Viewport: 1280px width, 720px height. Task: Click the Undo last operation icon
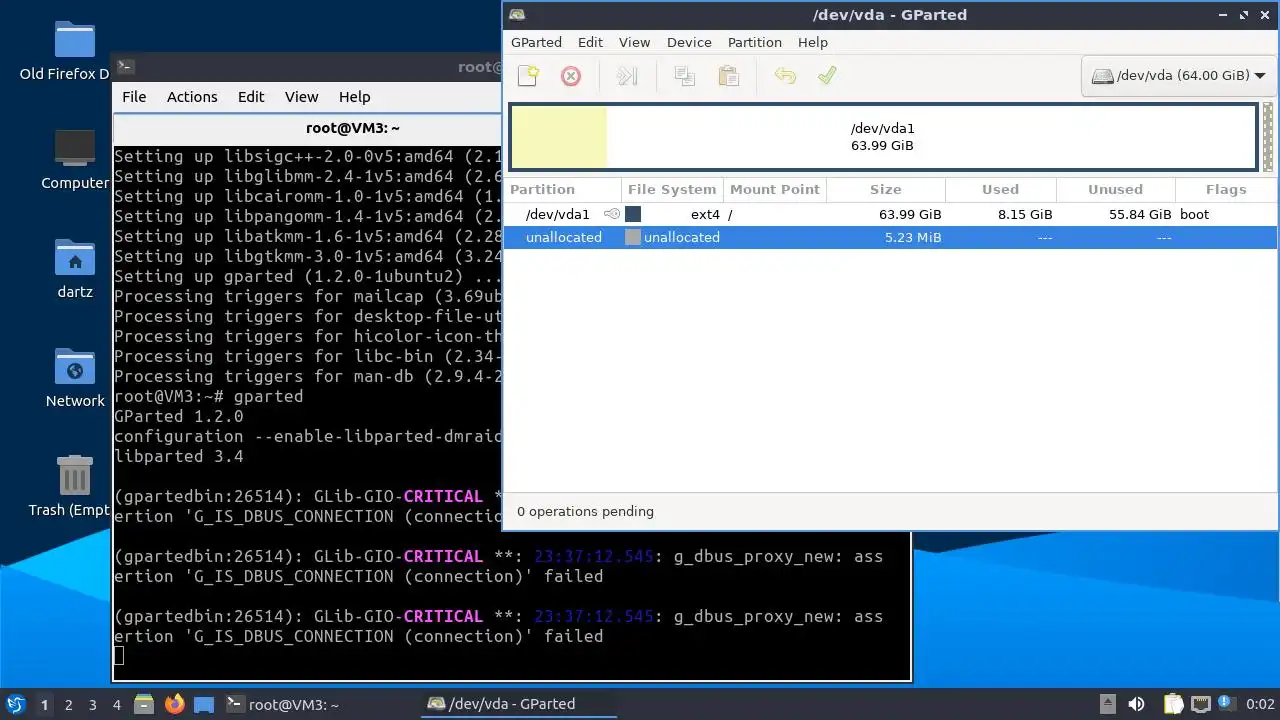click(x=785, y=76)
